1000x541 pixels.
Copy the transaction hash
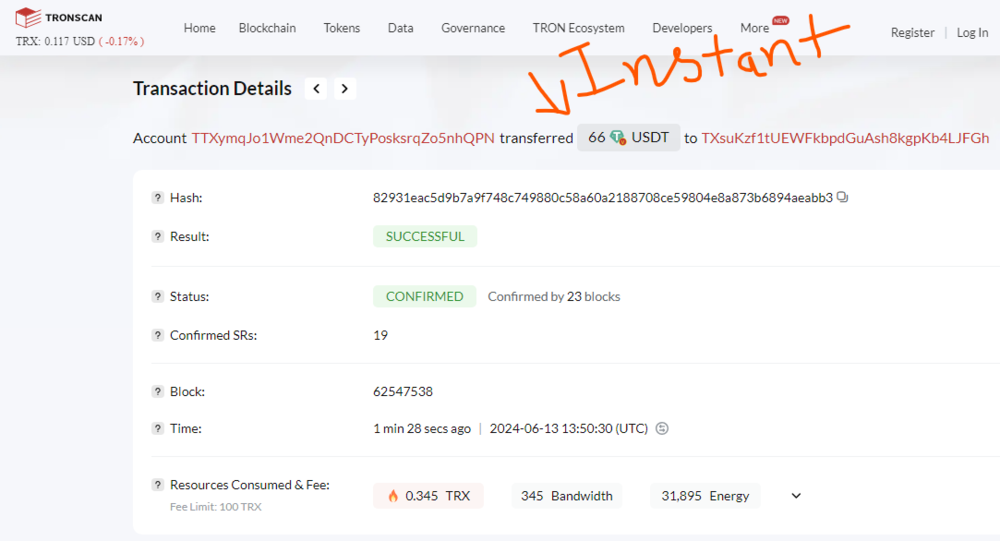click(x=842, y=197)
